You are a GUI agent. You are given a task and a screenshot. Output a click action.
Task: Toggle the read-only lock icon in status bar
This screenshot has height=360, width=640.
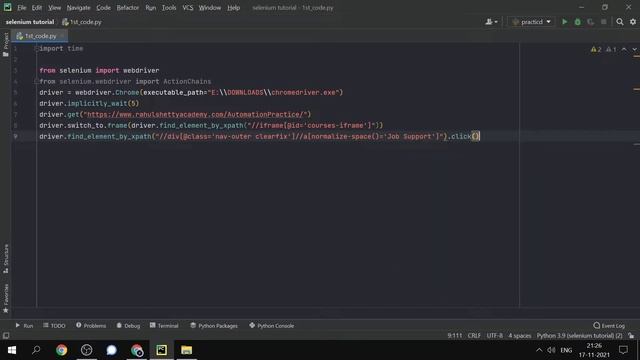(x=631, y=336)
